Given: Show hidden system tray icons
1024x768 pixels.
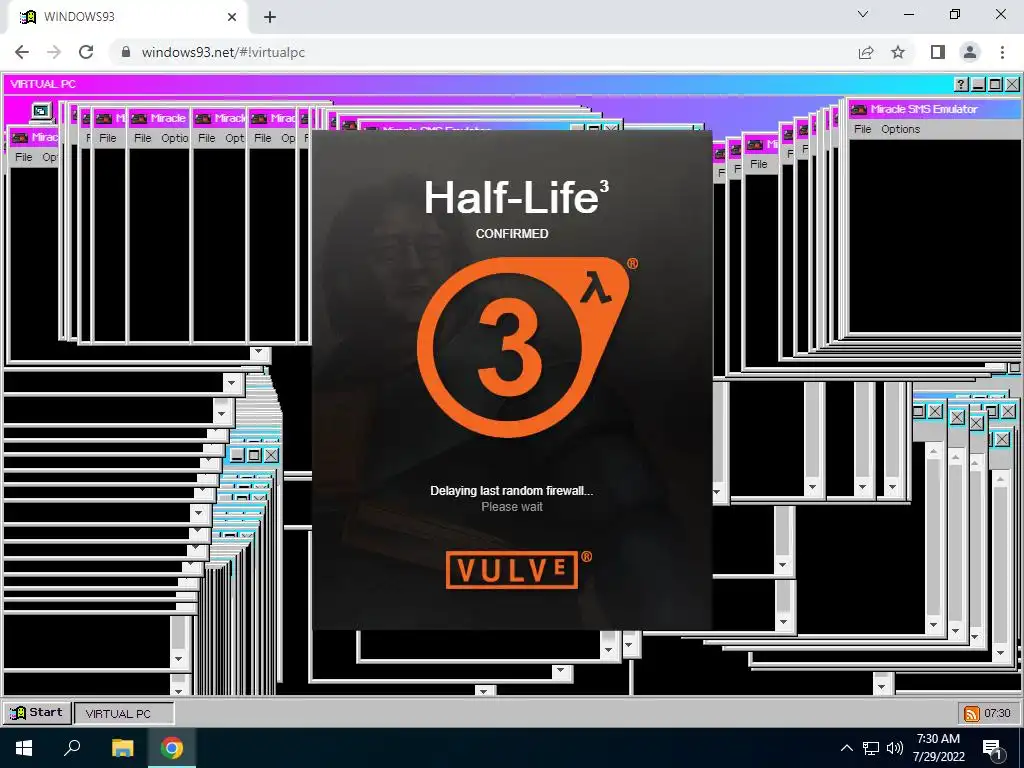Looking at the screenshot, I should click(846, 748).
